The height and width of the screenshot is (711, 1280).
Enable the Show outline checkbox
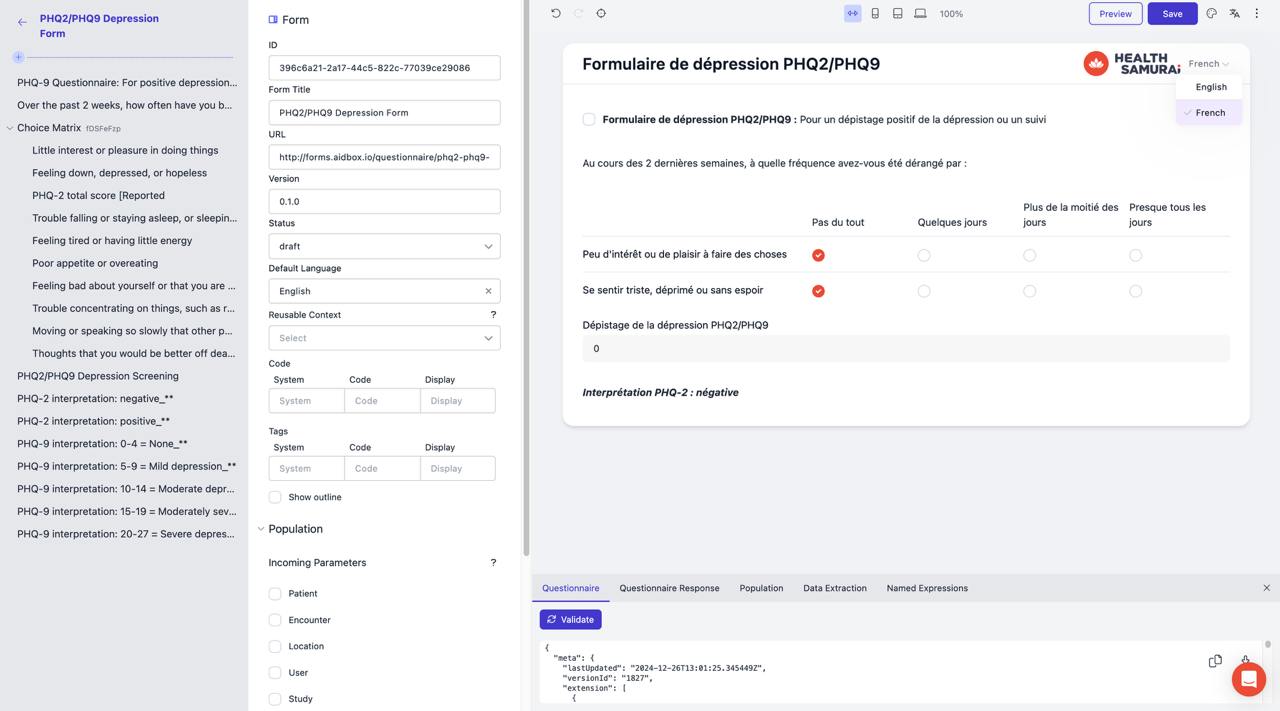coord(275,497)
